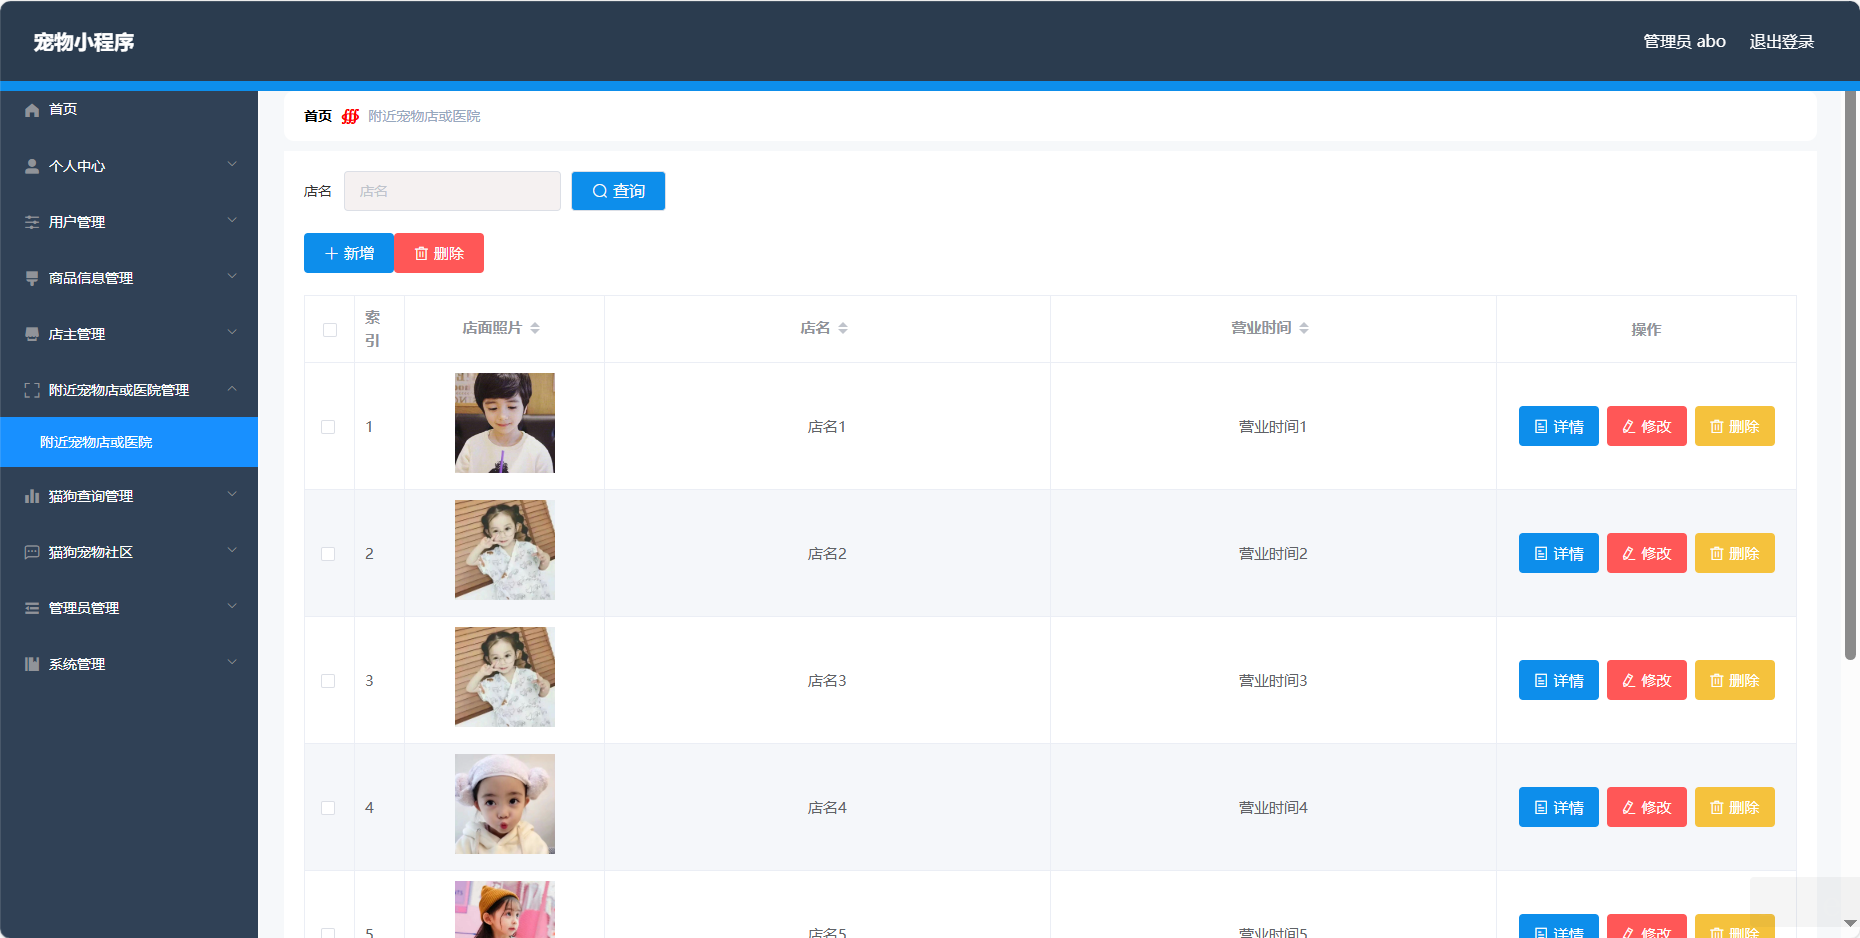This screenshot has width=1860, height=938.
Task: Click the 查询 search button
Action: click(618, 191)
